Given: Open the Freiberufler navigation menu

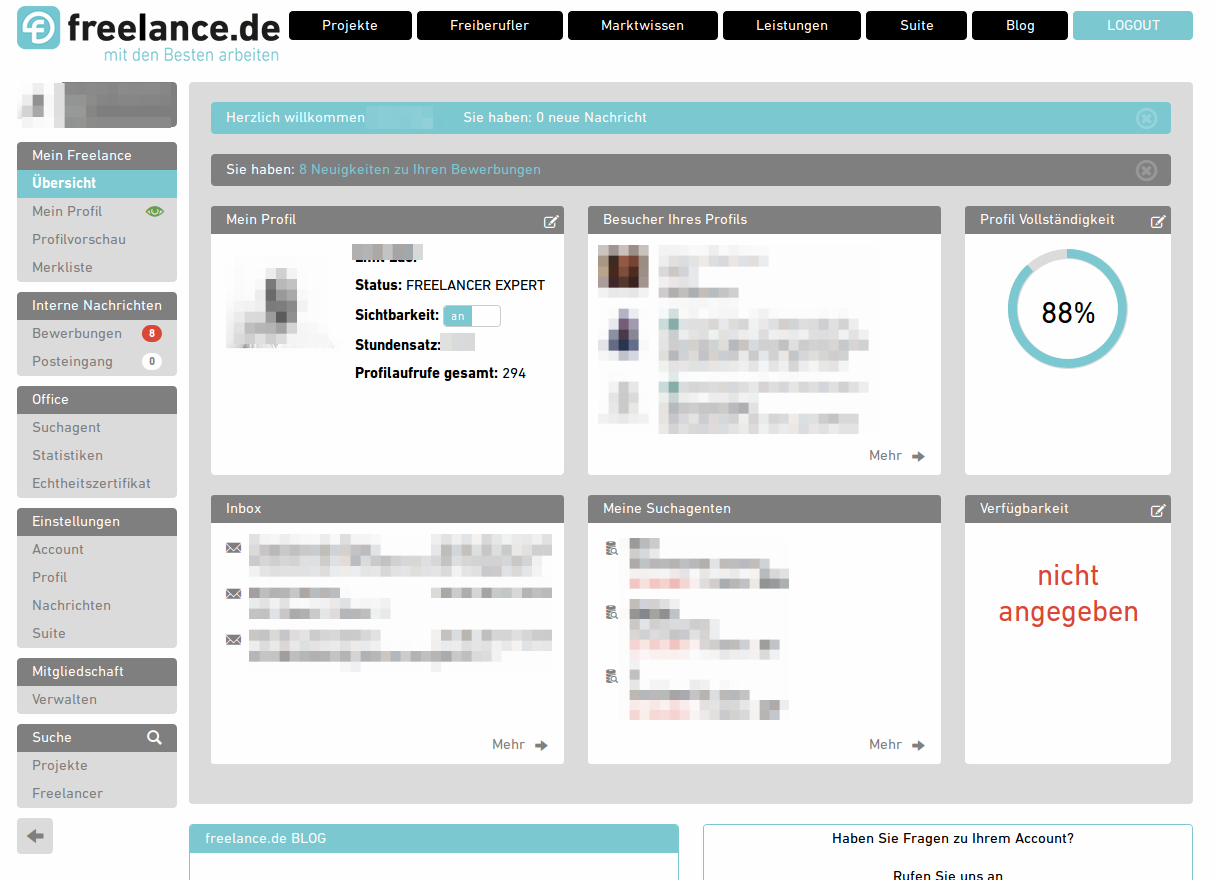Looking at the screenshot, I should pyautogui.click(x=490, y=26).
